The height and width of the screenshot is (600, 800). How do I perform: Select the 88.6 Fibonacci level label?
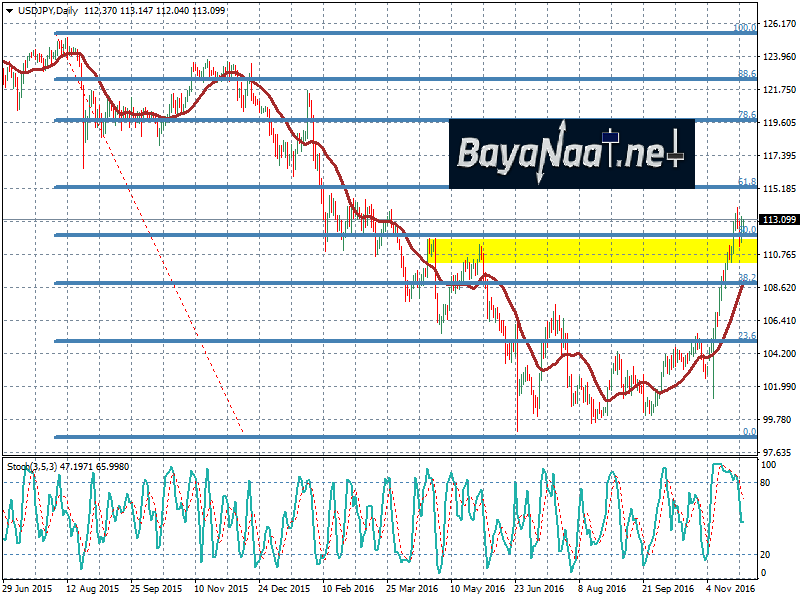pyautogui.click(x=746, y=74)
